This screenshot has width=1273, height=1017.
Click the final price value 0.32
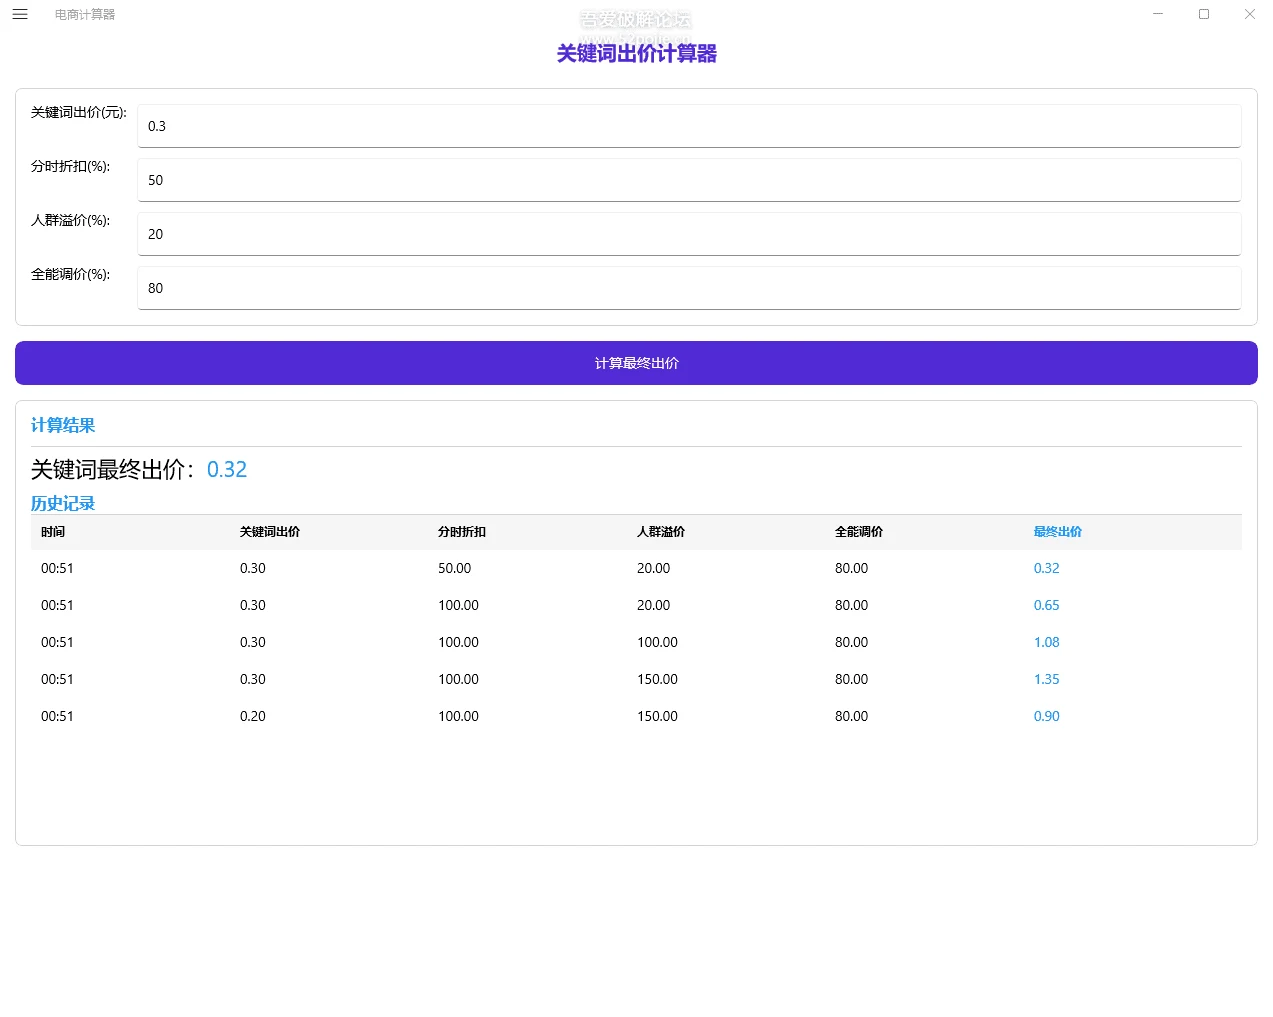pos(227,469)
